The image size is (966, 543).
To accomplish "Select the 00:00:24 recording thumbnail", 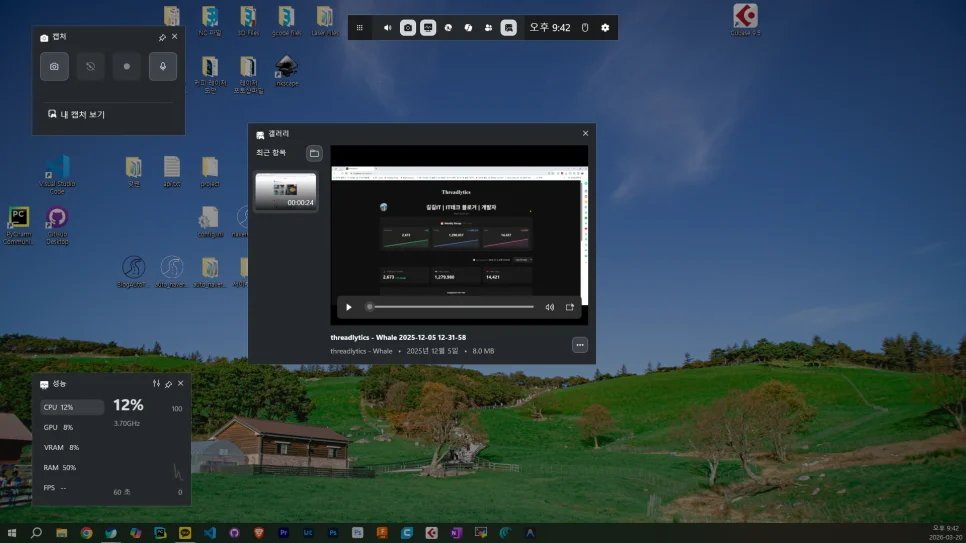I will coord(286,192).
